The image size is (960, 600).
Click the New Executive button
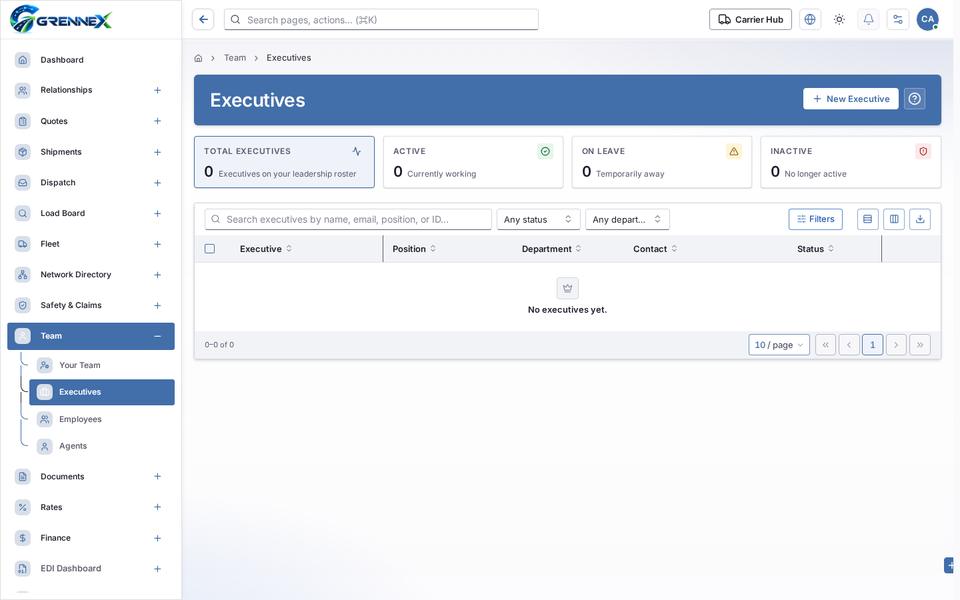pyautogui.click(x=850, y=99)
